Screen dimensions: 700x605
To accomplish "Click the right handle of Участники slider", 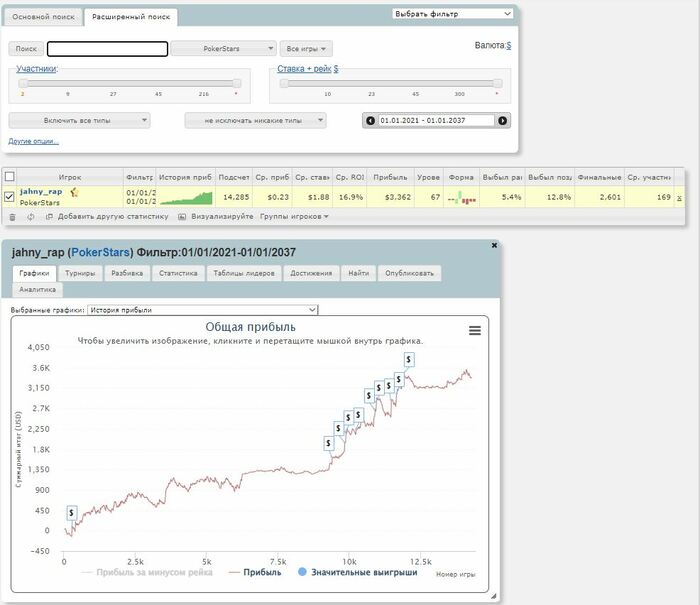I will pyautogui.click(x=237, y=83).
